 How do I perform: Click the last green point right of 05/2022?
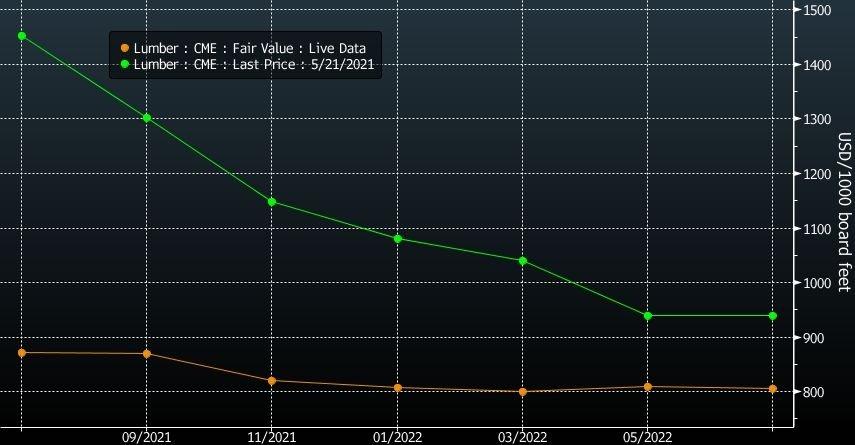773,316
